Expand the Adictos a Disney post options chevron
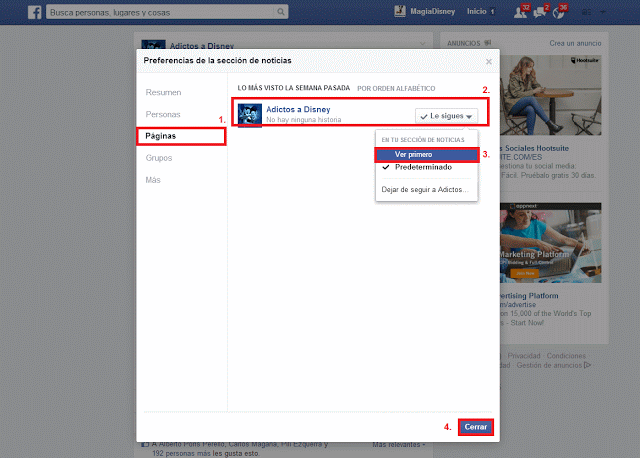The width and height of the screenshot is (640, 458). click(x=423, y=43)
